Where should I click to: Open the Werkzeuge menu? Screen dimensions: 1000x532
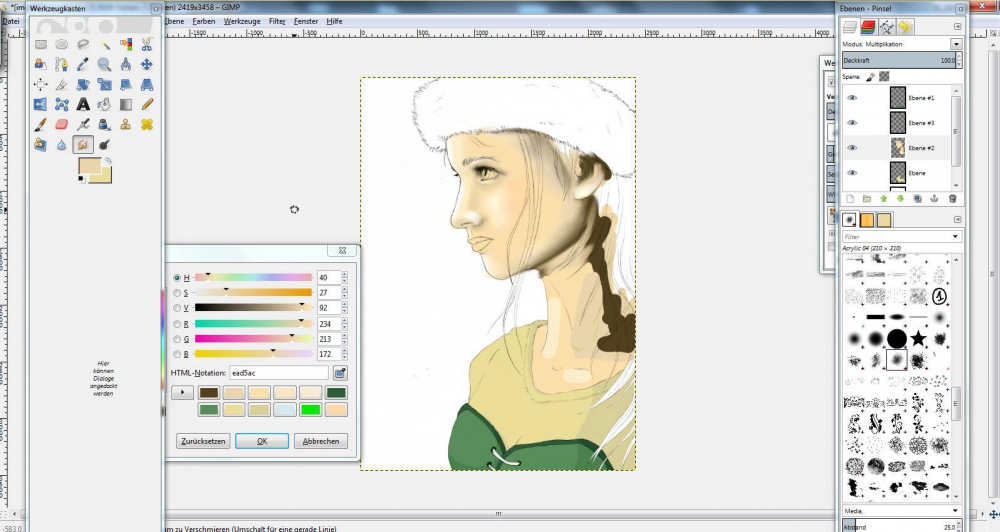coord(242,21)
